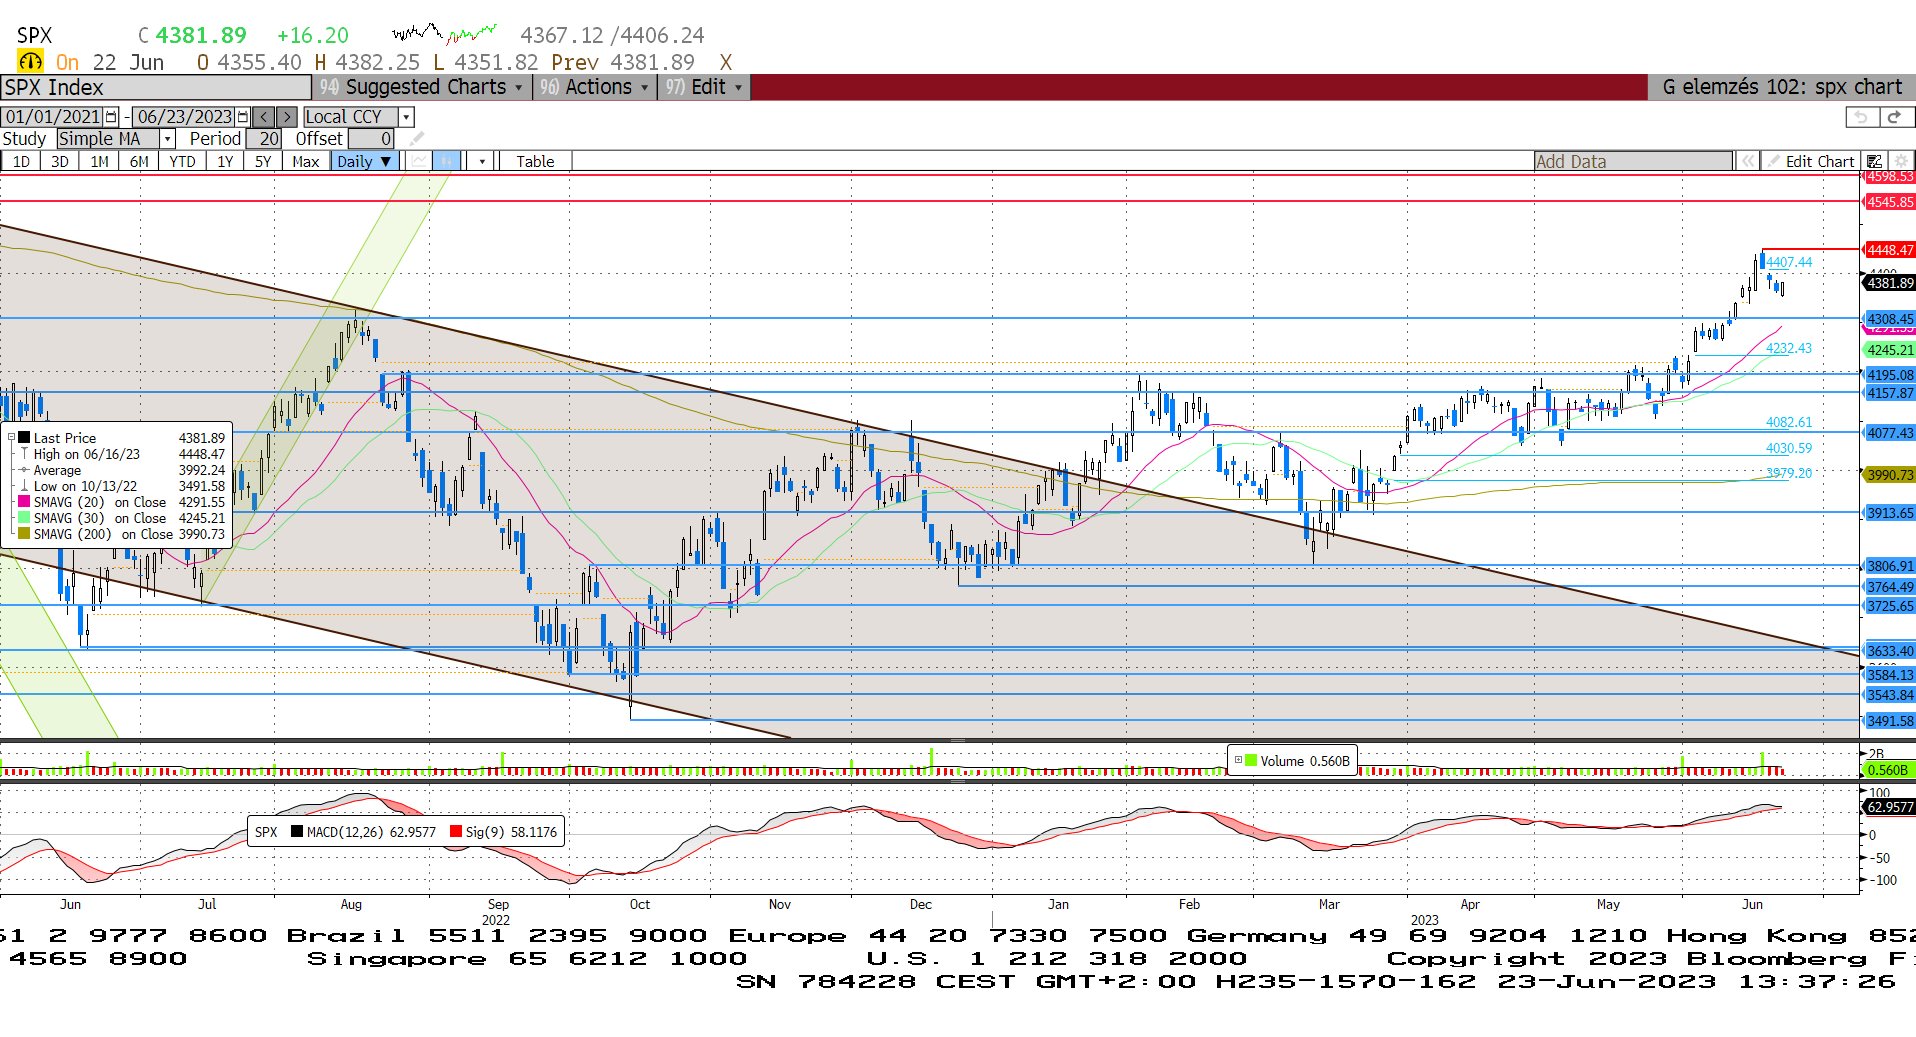
Task: Collapse panel with double-chevron icon
Action: point(1747,161)
